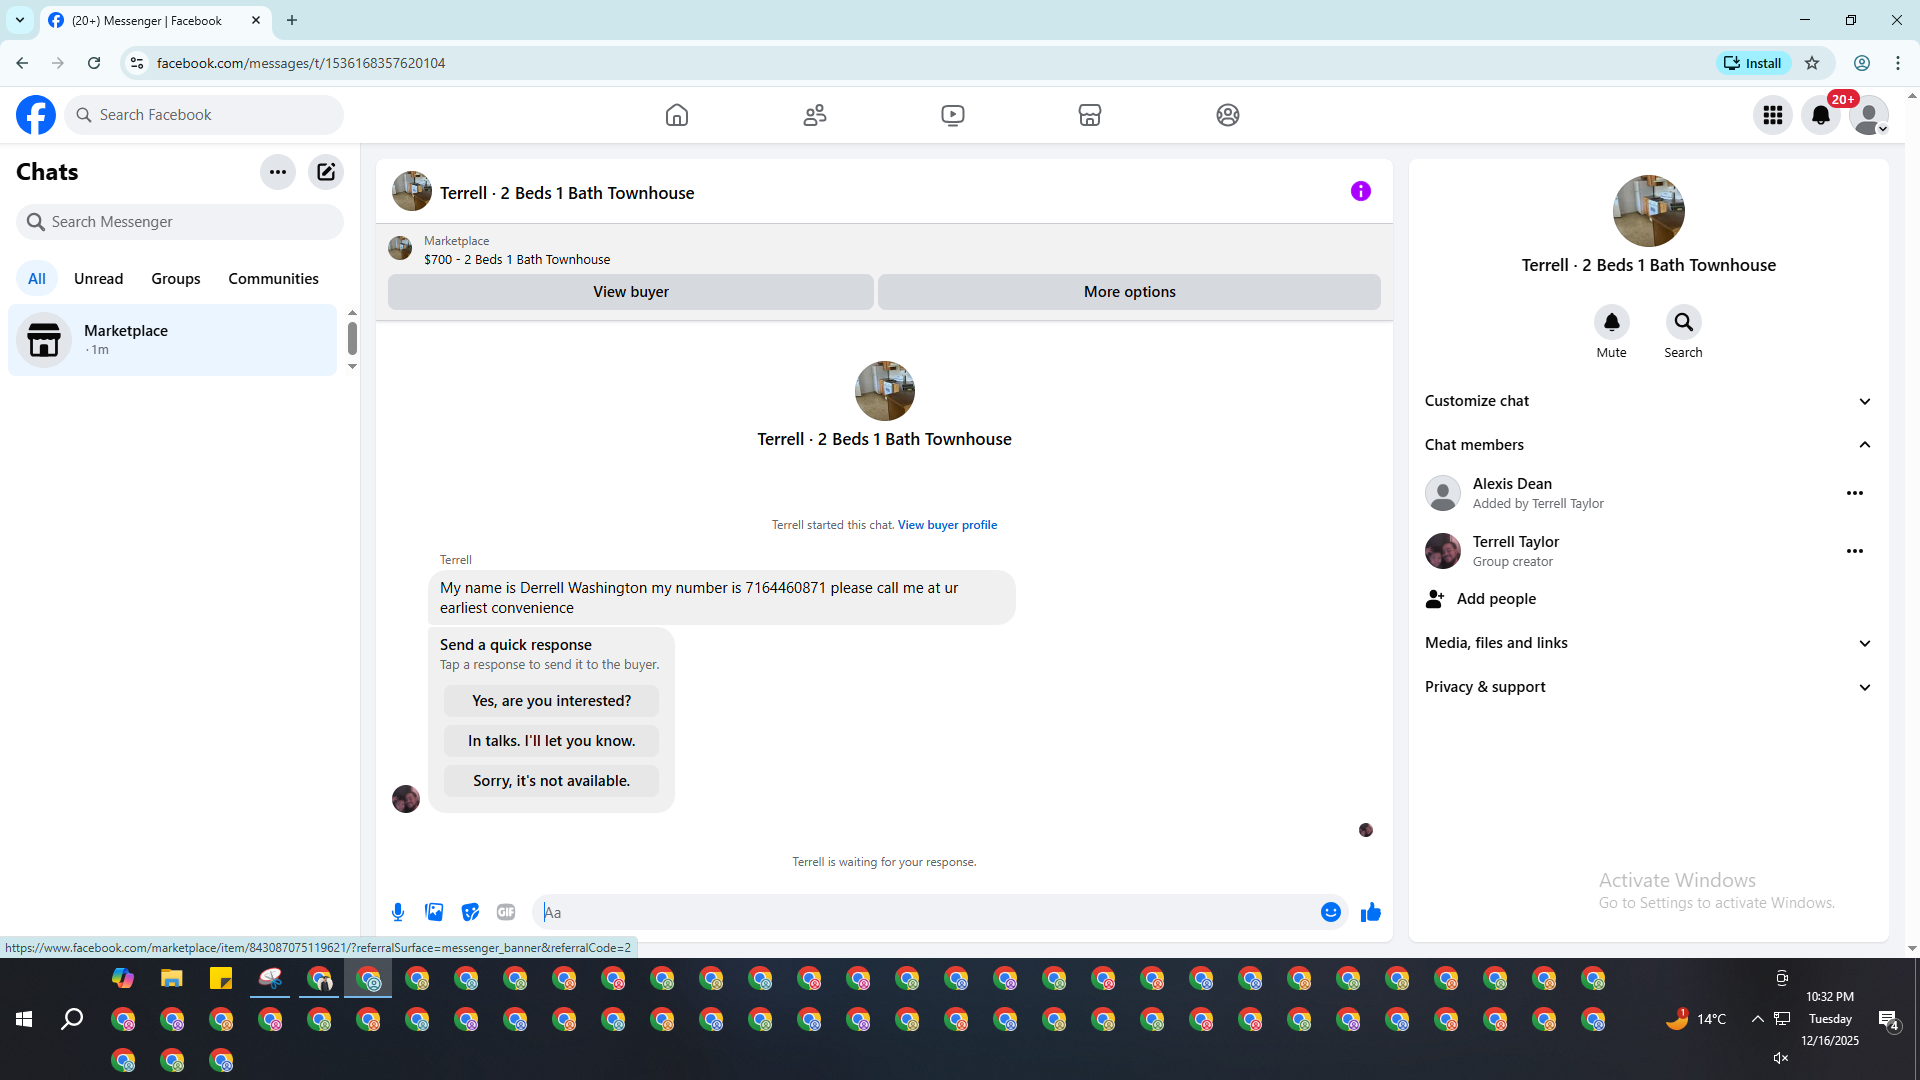The height and width of the screenshot is (1080, 1920).
Task: Open the emoji picker smiley icon
Action: [1331, 912]
